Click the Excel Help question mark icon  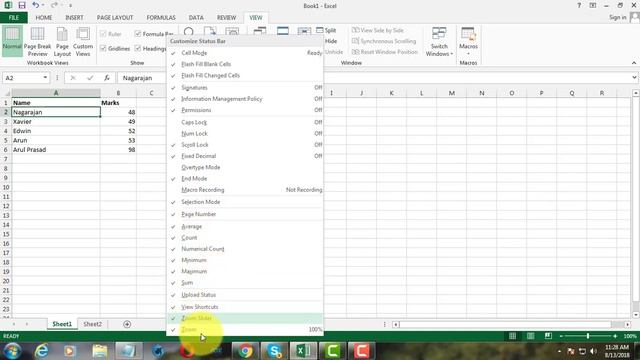click(579, 5)
